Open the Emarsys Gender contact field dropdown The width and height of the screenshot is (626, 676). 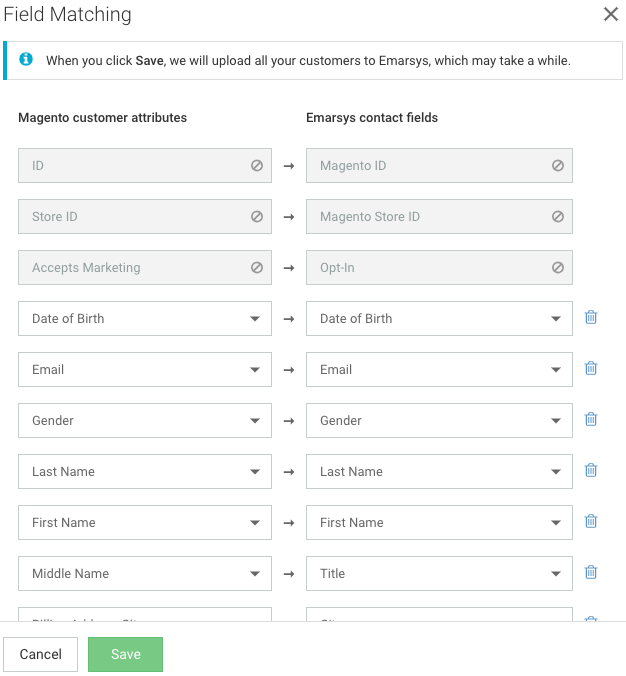(x=439, y=420)
